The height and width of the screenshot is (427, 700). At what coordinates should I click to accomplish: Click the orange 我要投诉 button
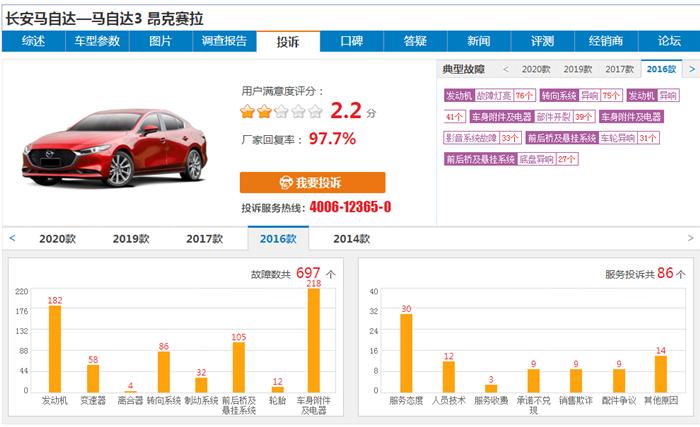[x=312, y=182]
